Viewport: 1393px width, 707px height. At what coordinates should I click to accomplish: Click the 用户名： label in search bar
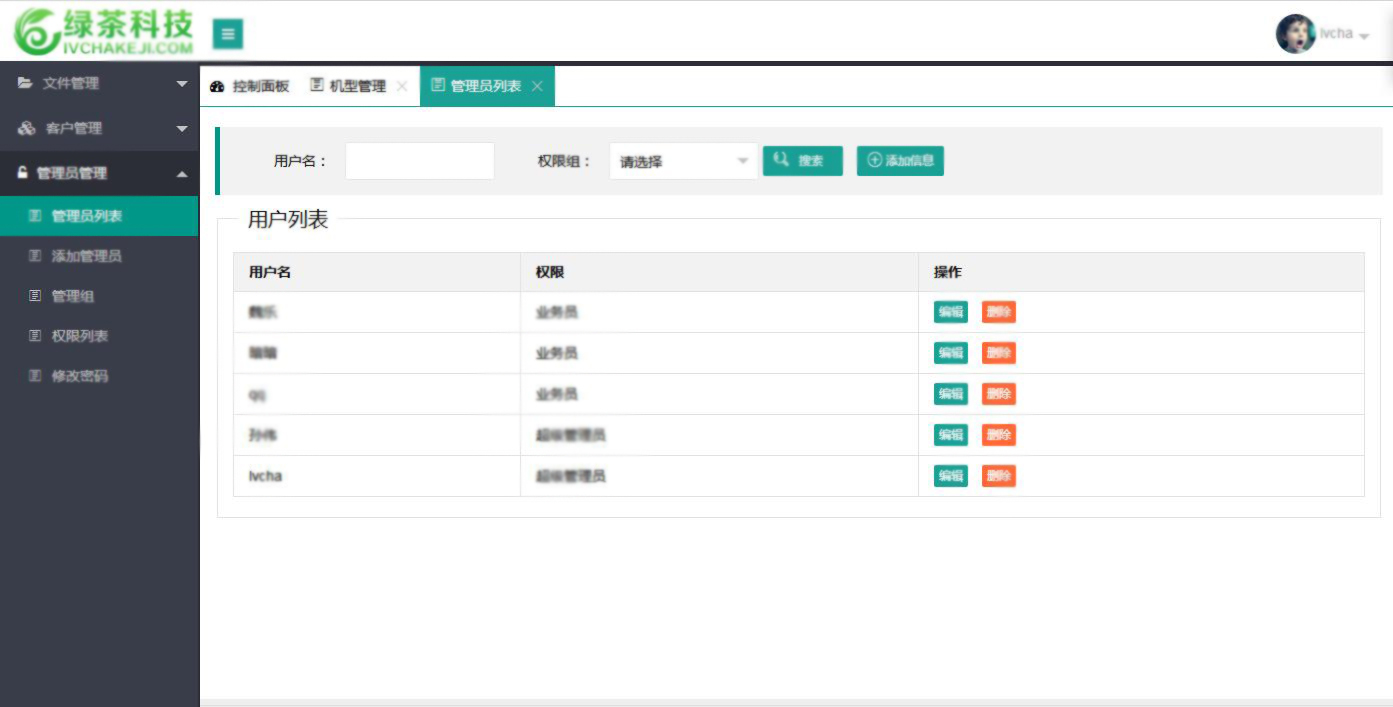[x=301, y=161]
